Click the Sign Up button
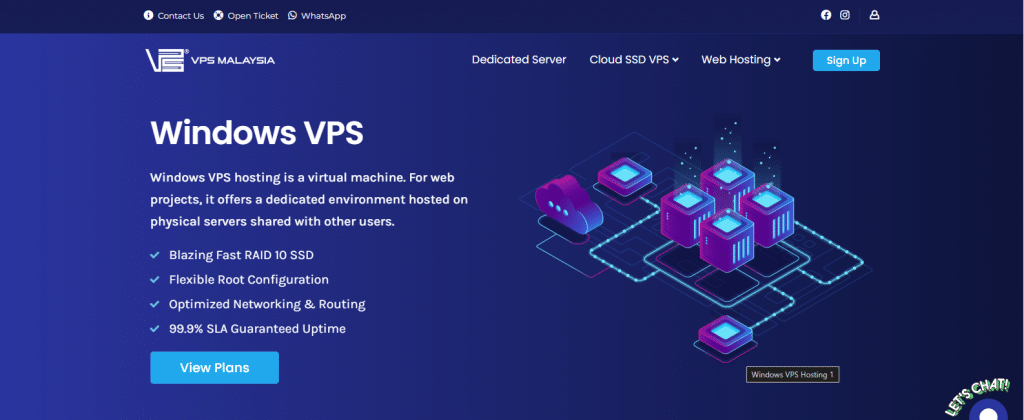 coord(846,61)
